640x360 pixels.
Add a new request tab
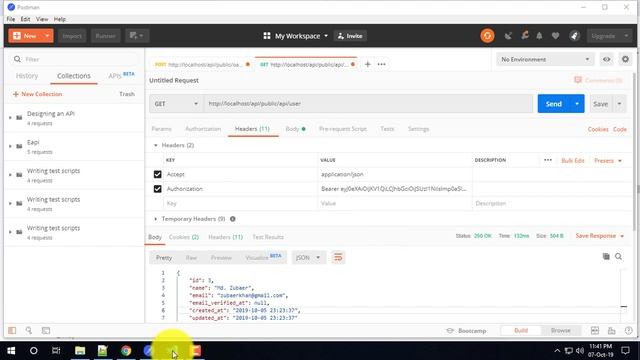point(367,64)
